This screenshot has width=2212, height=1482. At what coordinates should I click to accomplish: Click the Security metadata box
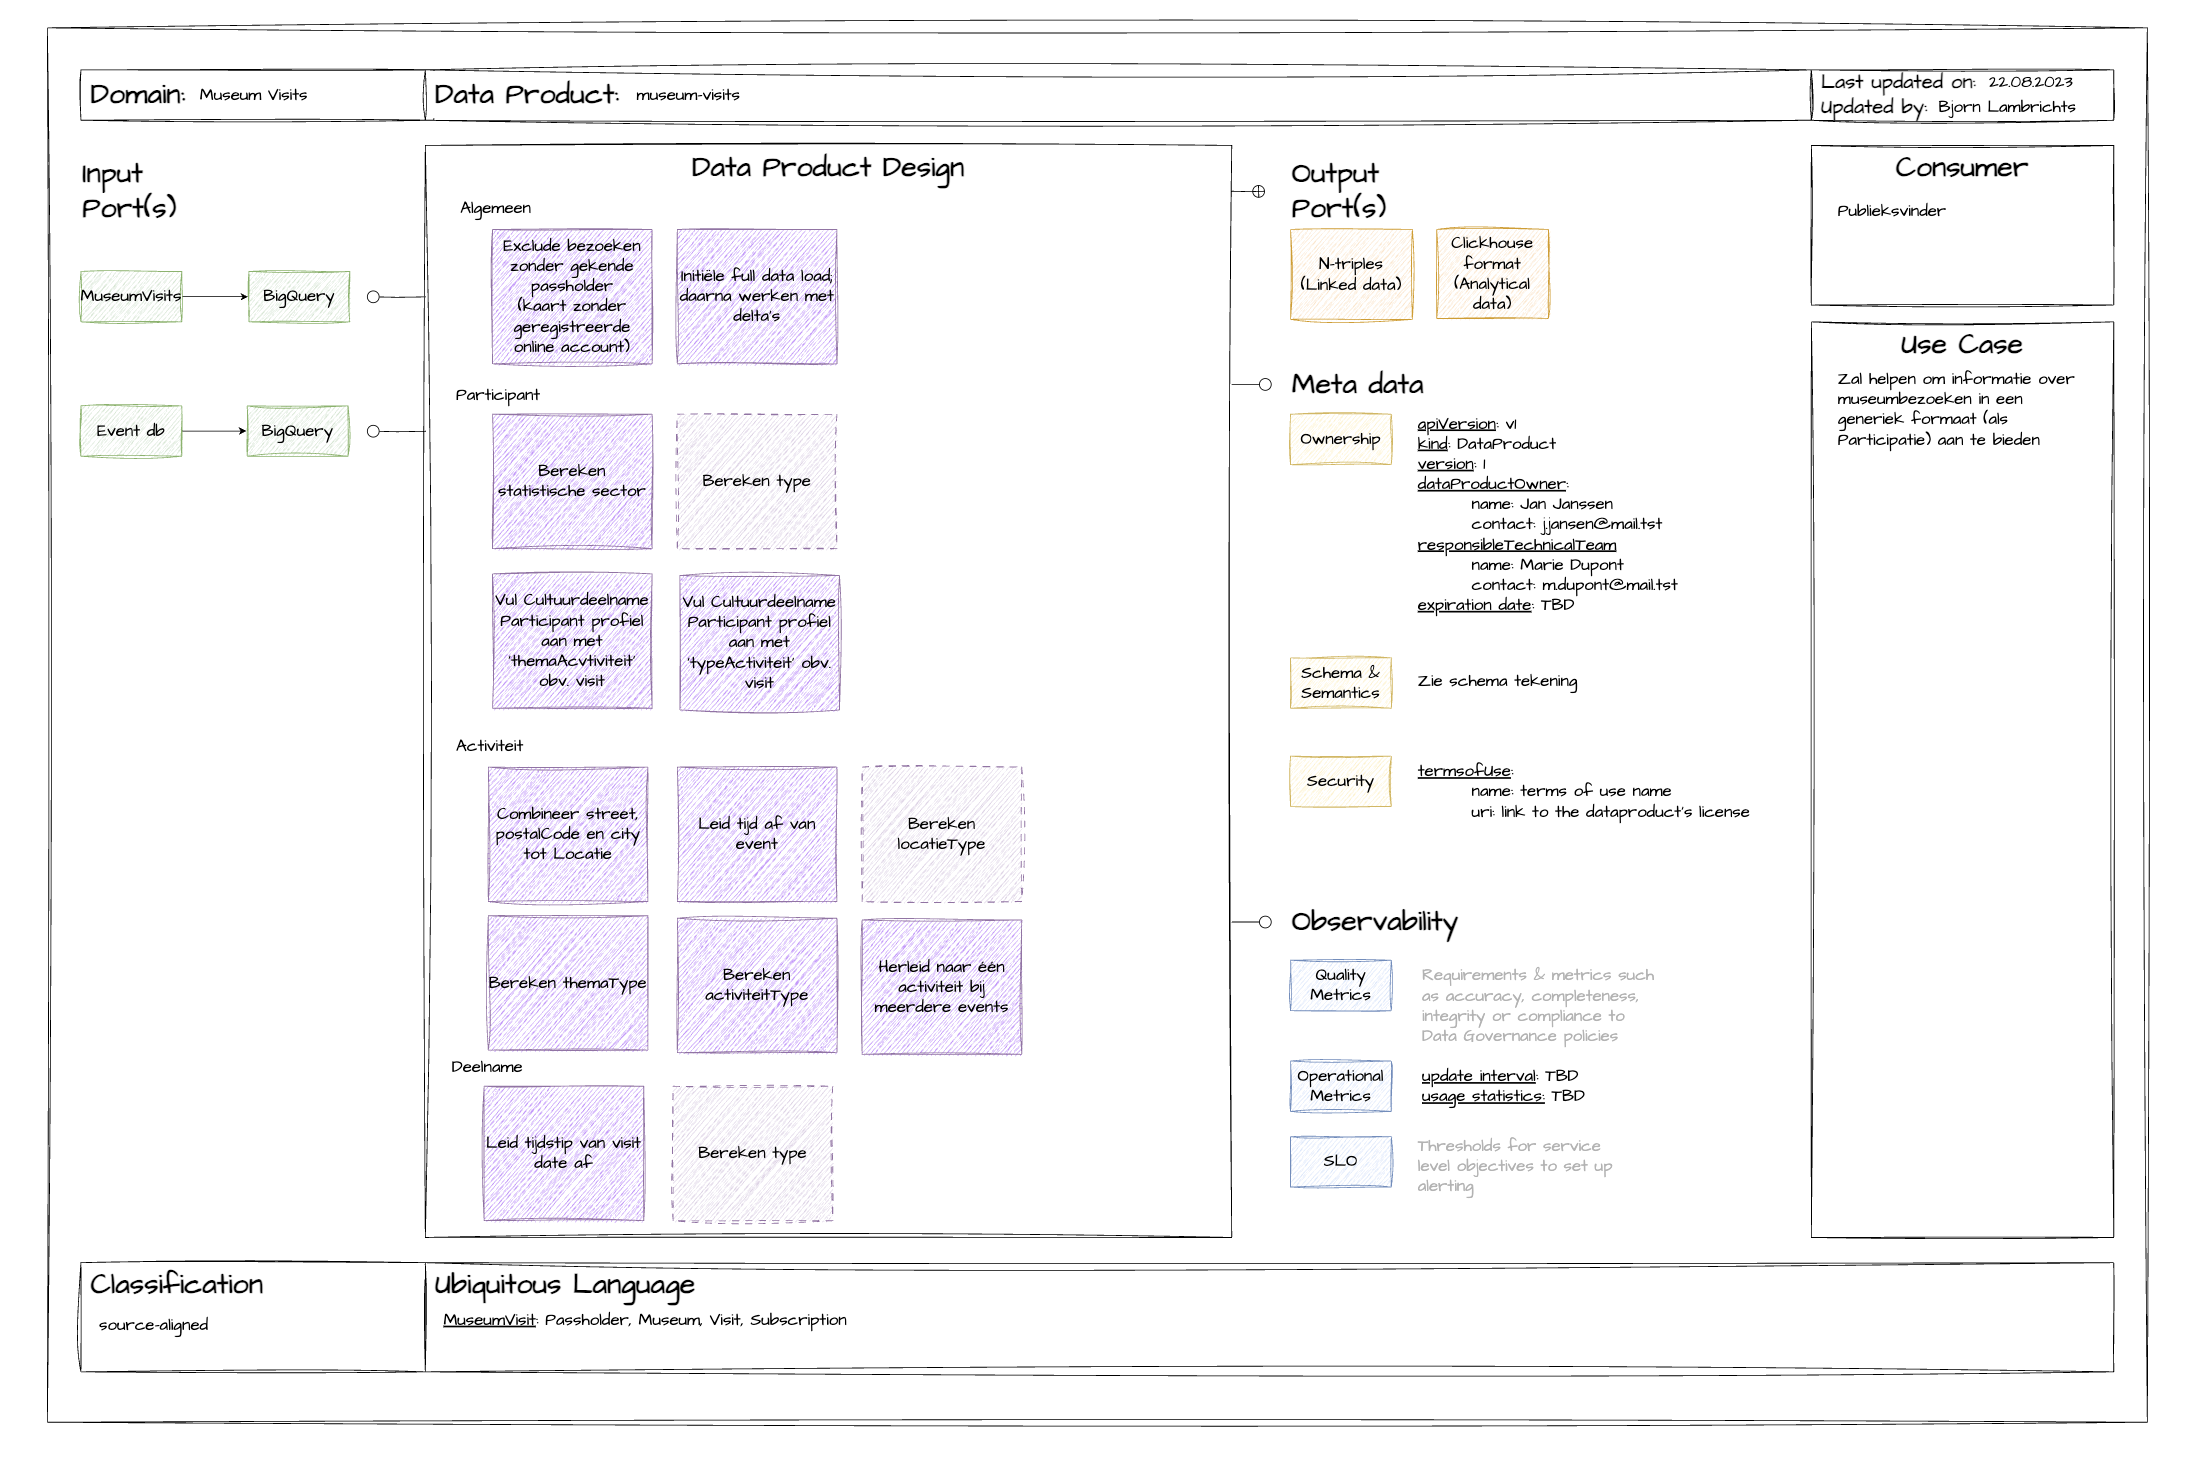(x=1340, y=781)
